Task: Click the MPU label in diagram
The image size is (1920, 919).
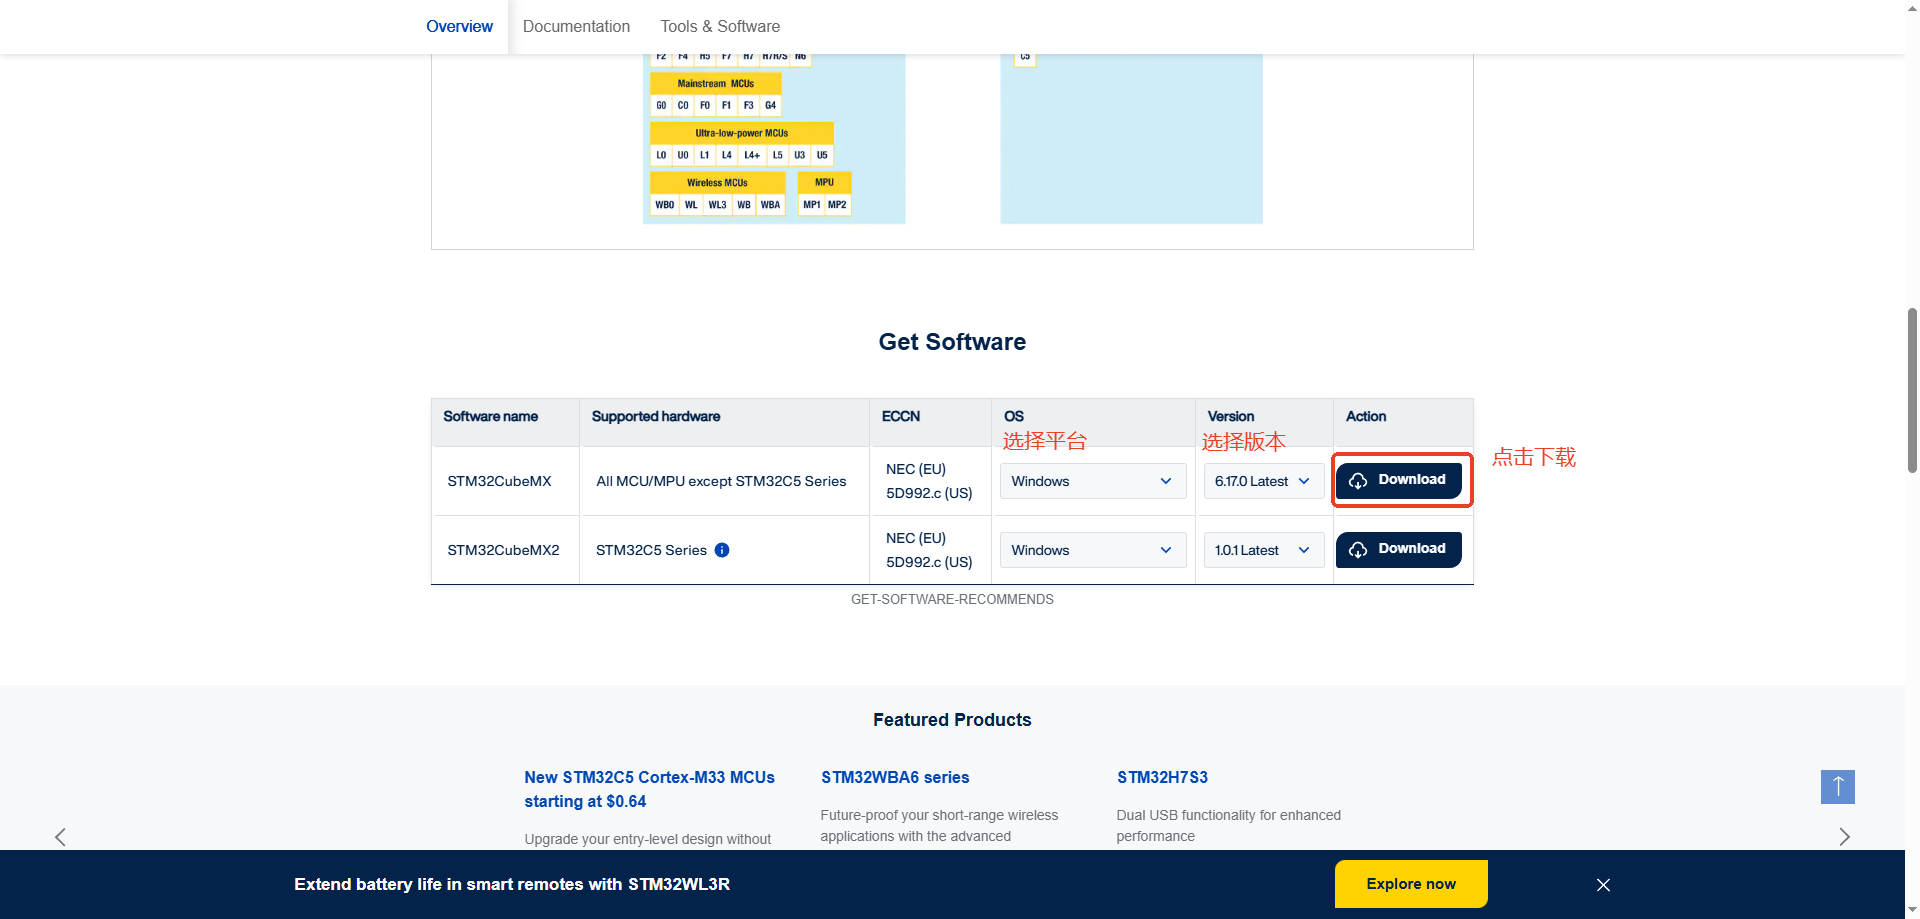Action: 824,183
